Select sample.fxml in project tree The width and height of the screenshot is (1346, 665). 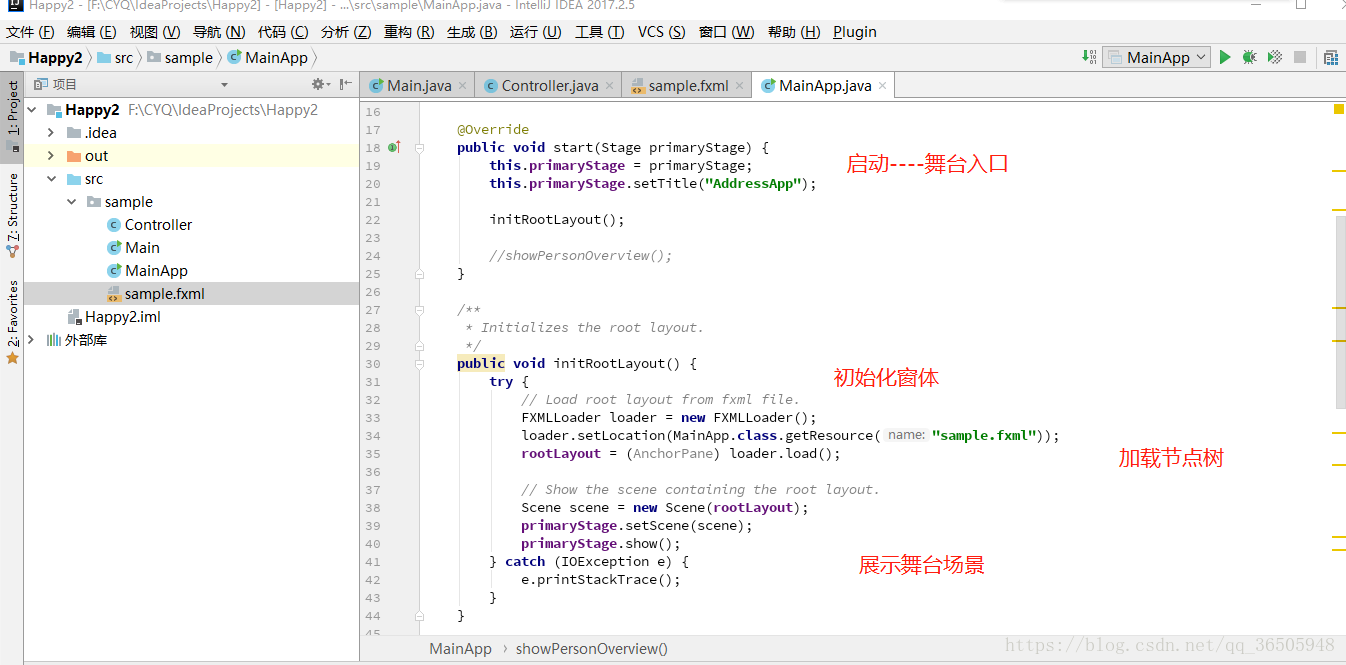165,294
